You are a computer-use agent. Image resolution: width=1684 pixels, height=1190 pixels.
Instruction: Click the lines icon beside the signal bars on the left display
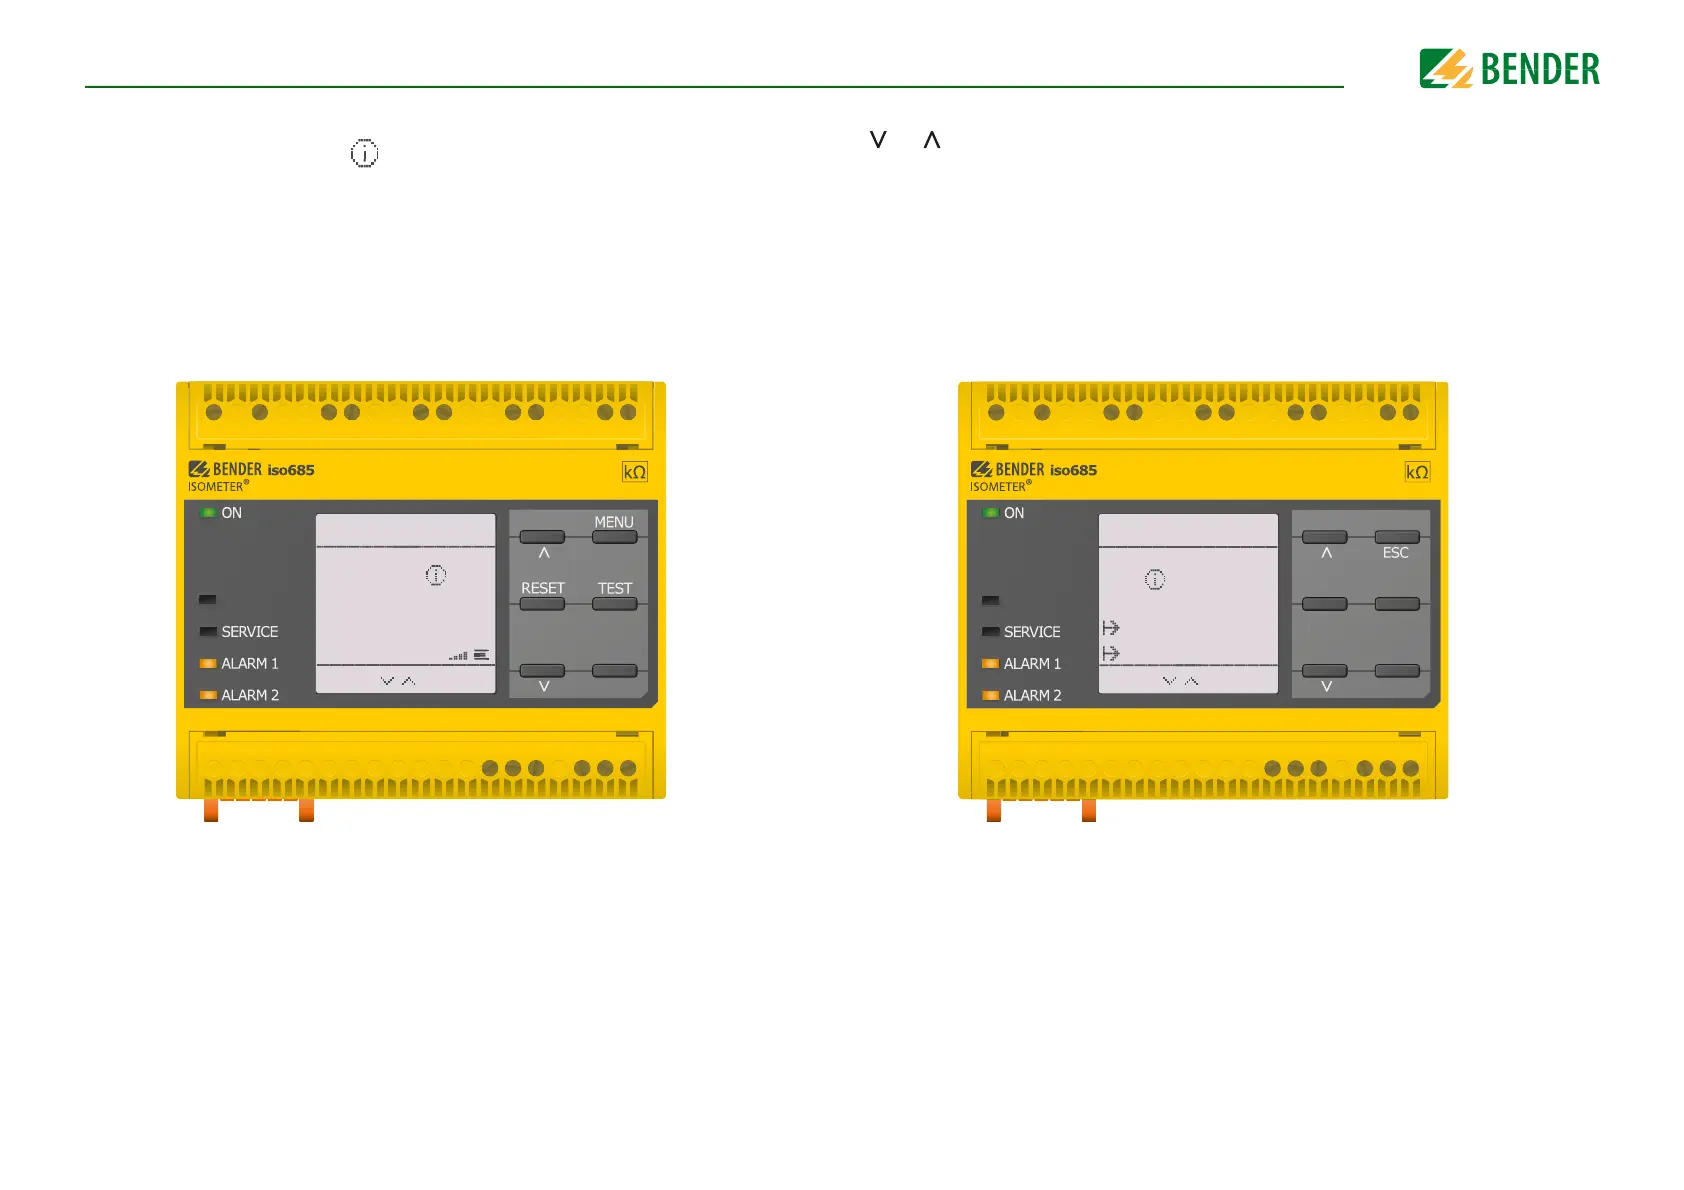(481, 655)
